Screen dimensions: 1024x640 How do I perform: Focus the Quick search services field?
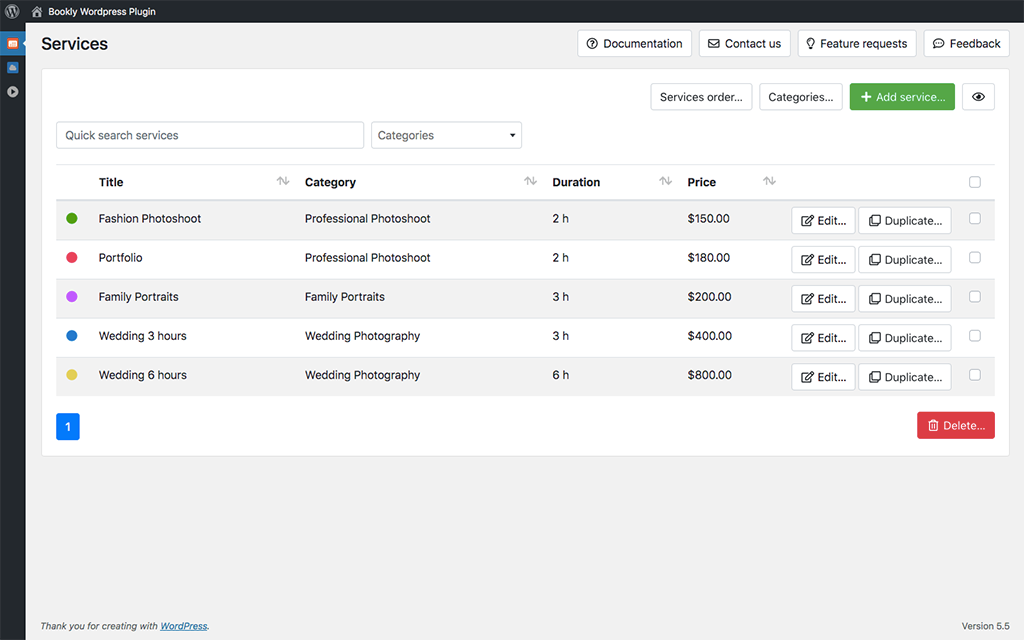pyautogui.click(x=210, y=135)
